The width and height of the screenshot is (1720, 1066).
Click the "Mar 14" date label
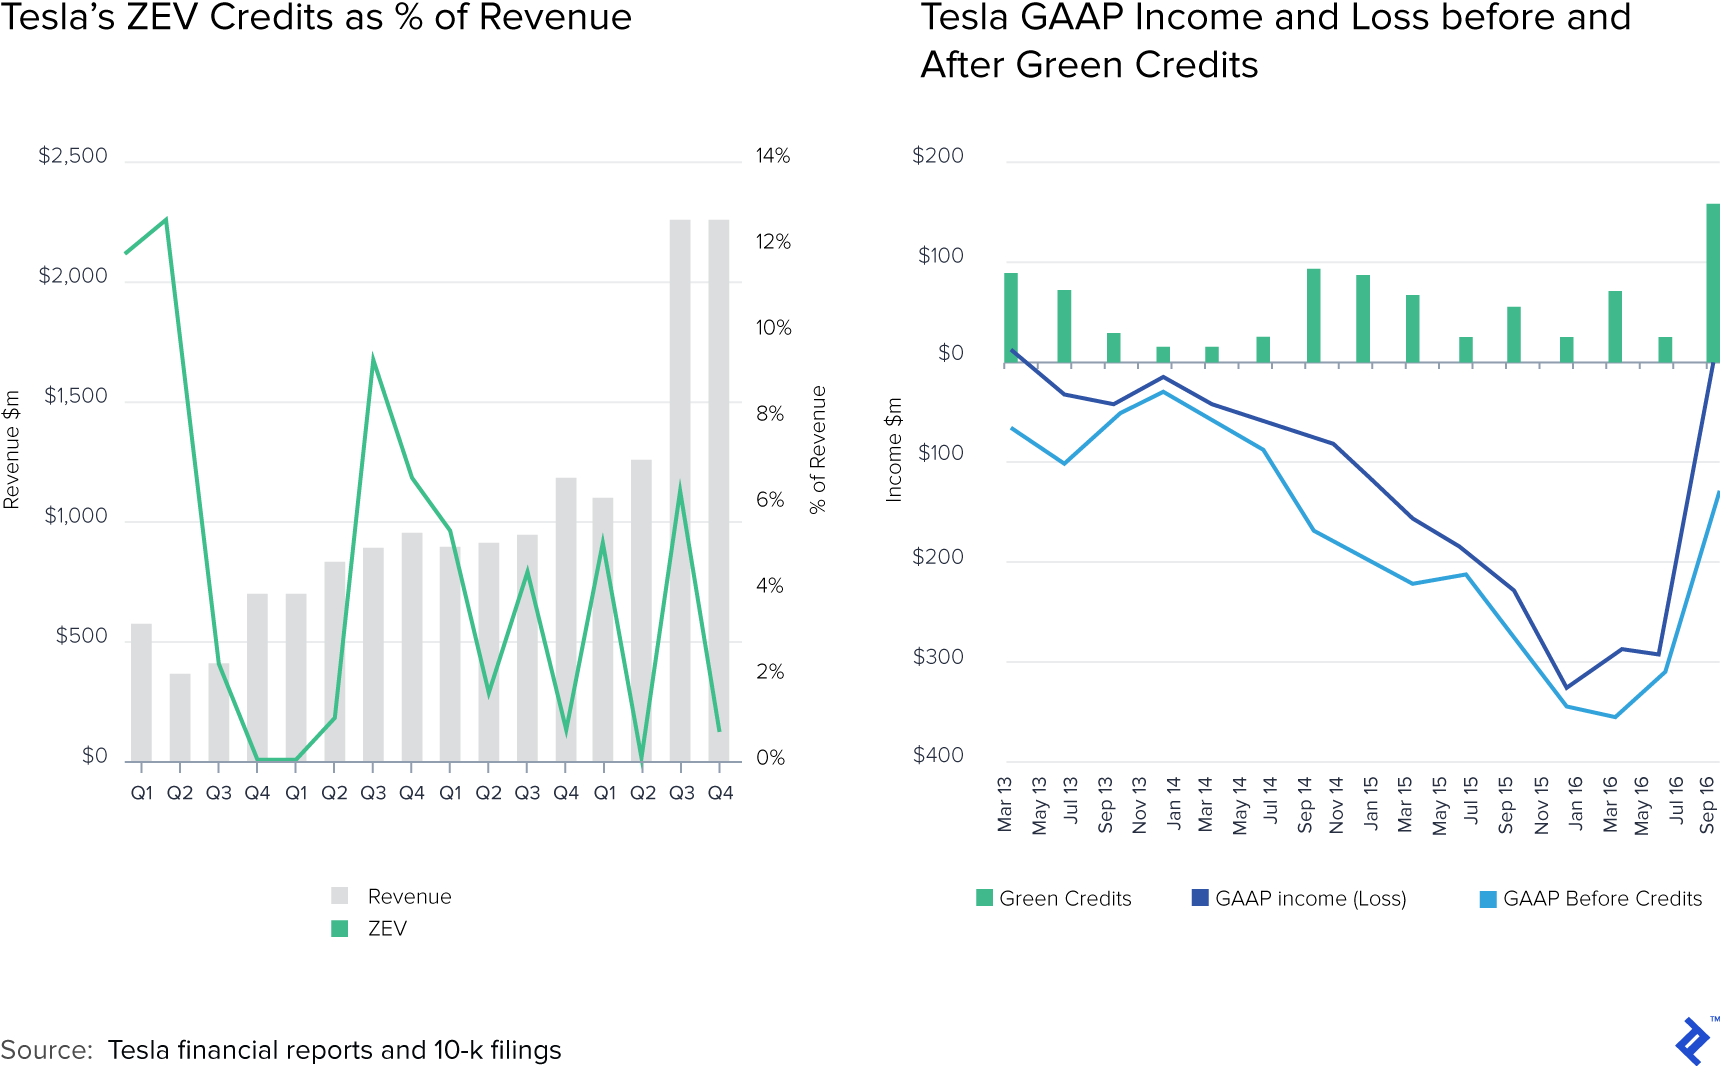(1205, 804)
